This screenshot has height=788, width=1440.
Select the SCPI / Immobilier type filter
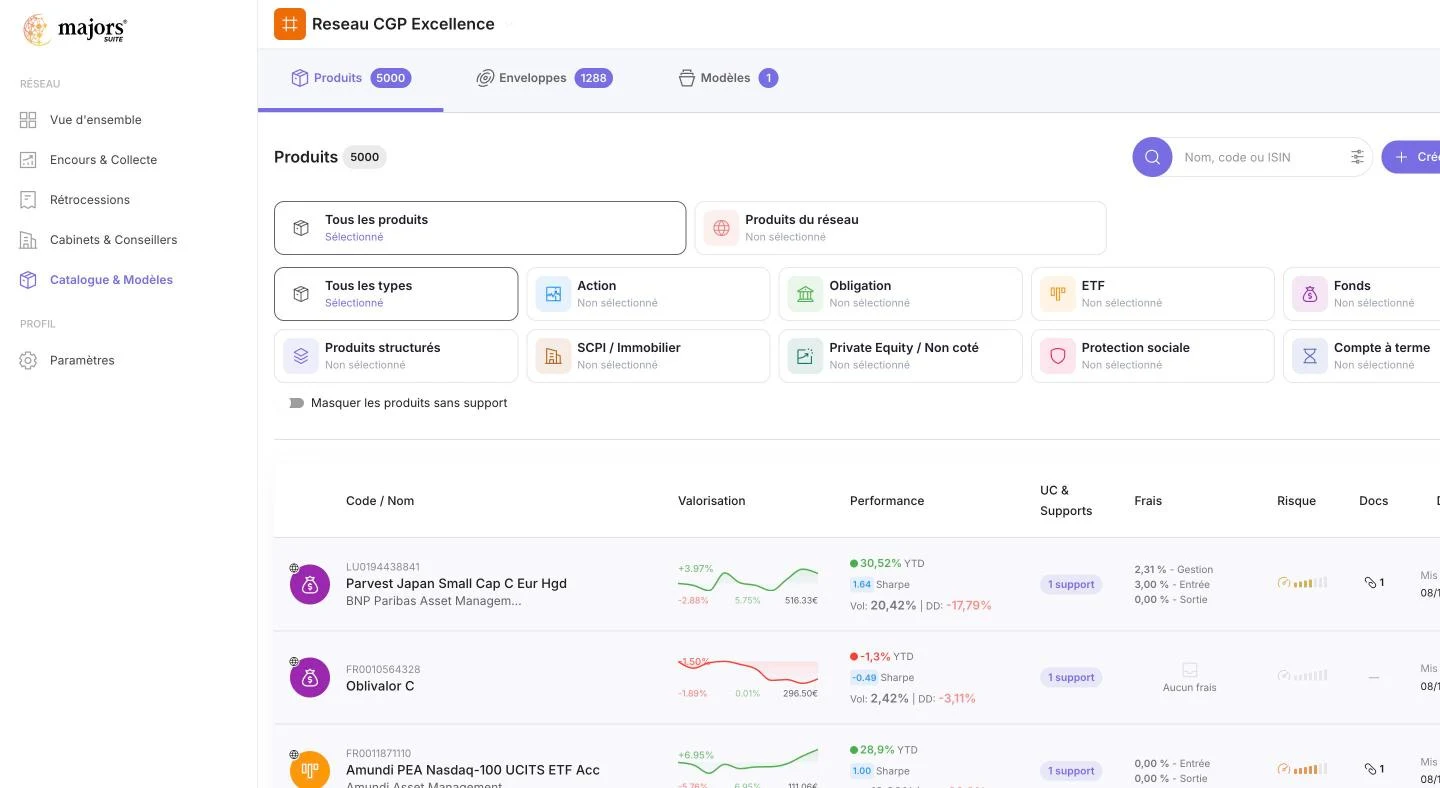(x=648, y=356)
